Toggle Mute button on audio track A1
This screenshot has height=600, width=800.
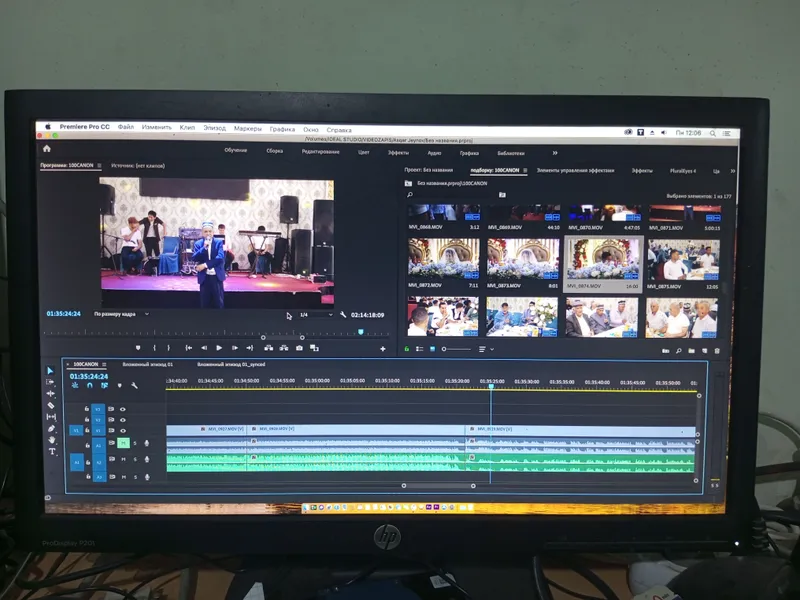pyautogui.click(x=123, y=443)
